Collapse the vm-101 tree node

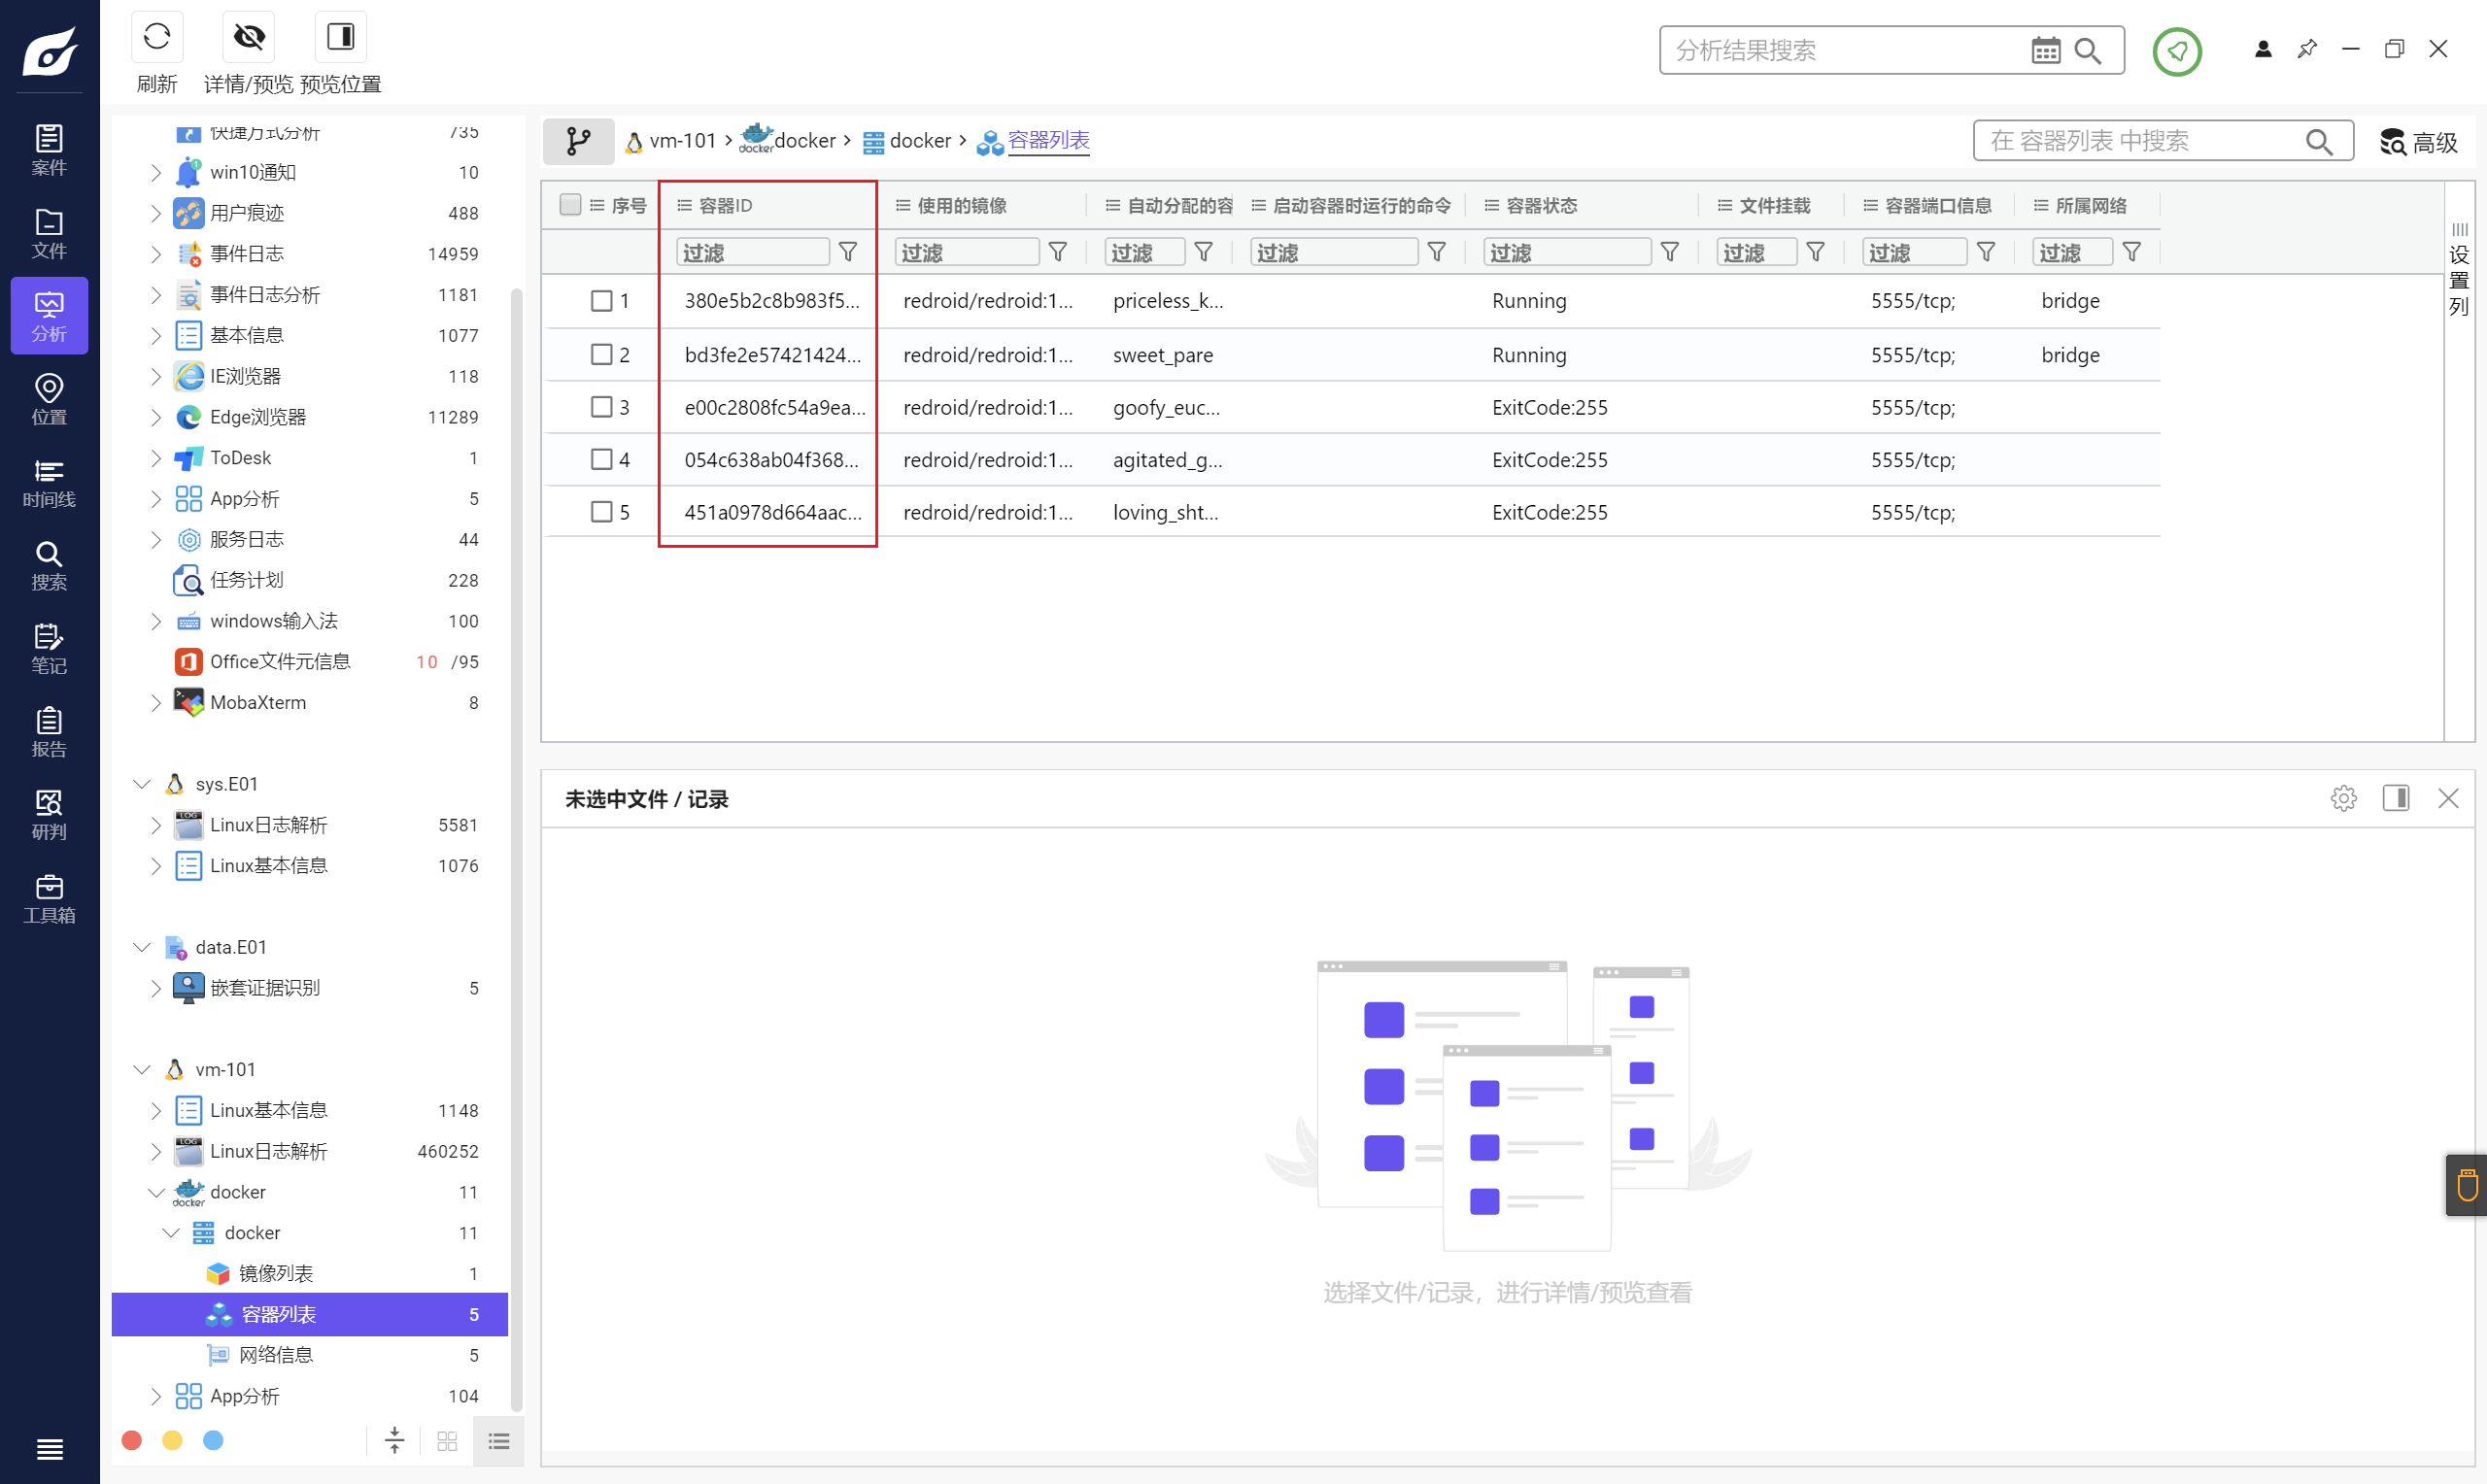141,1069
